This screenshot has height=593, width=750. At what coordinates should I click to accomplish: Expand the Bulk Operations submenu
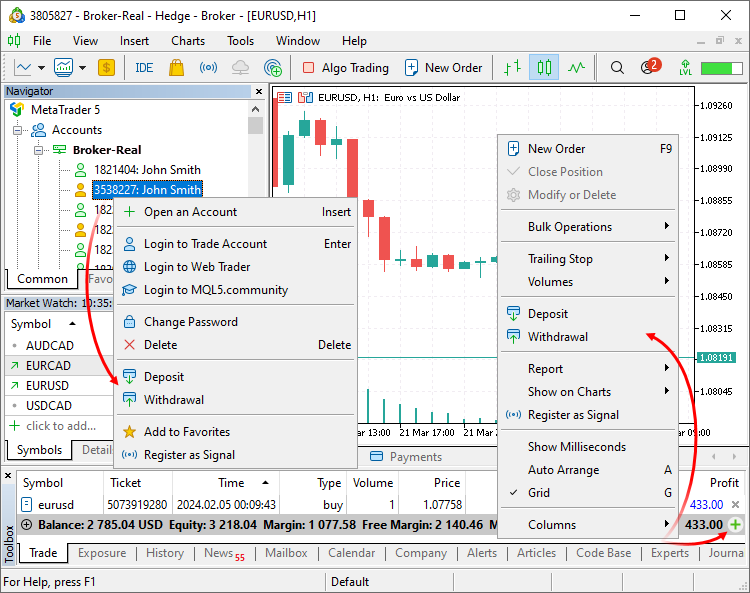589,227
